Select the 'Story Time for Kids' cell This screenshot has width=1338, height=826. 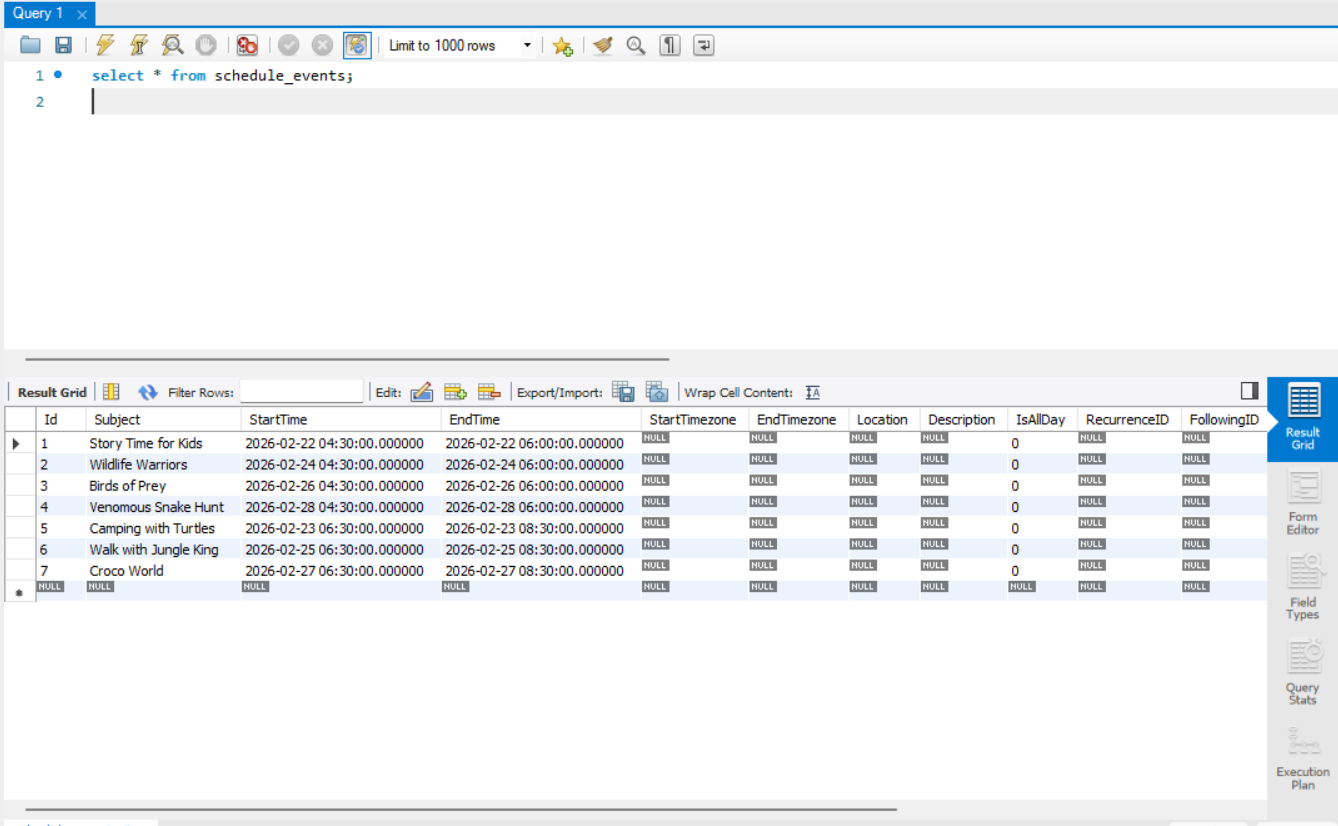click(x=163, y=443)
